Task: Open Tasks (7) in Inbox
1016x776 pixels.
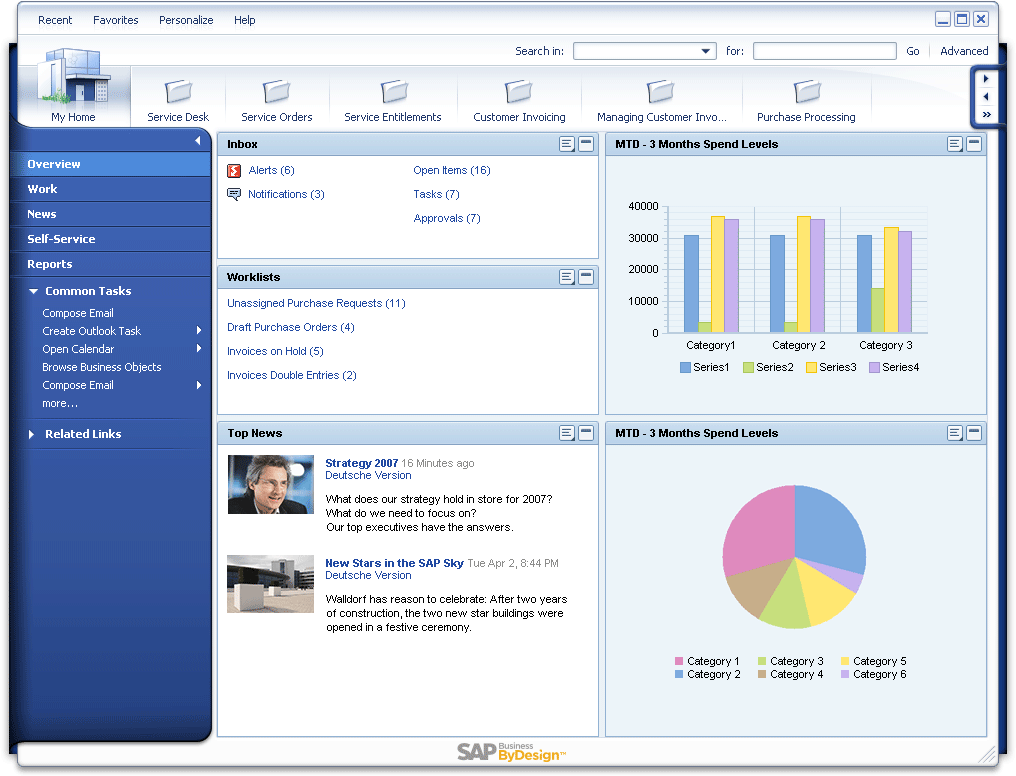Action: pos(437,194)
